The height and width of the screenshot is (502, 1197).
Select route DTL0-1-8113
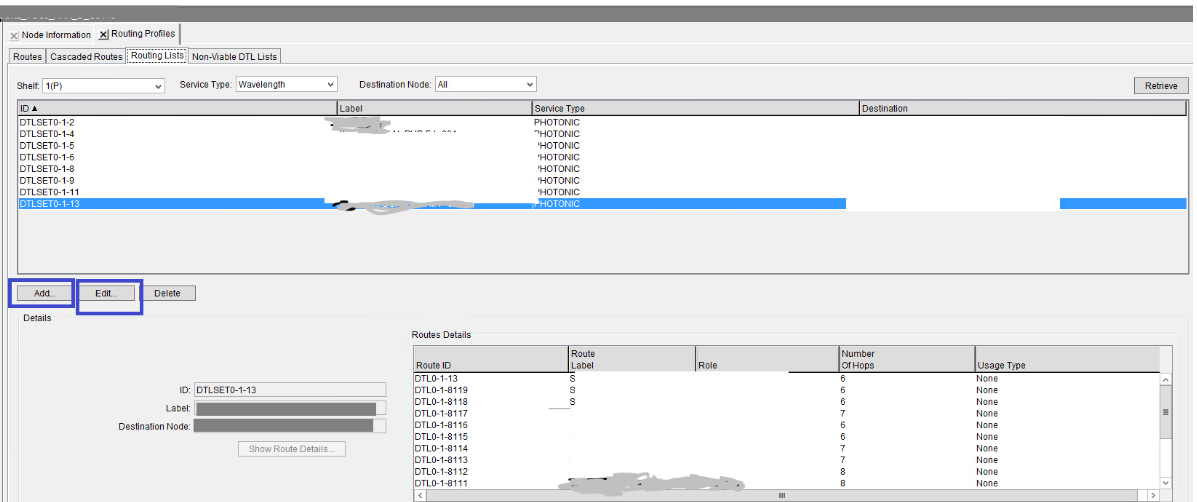click(786, 460)
